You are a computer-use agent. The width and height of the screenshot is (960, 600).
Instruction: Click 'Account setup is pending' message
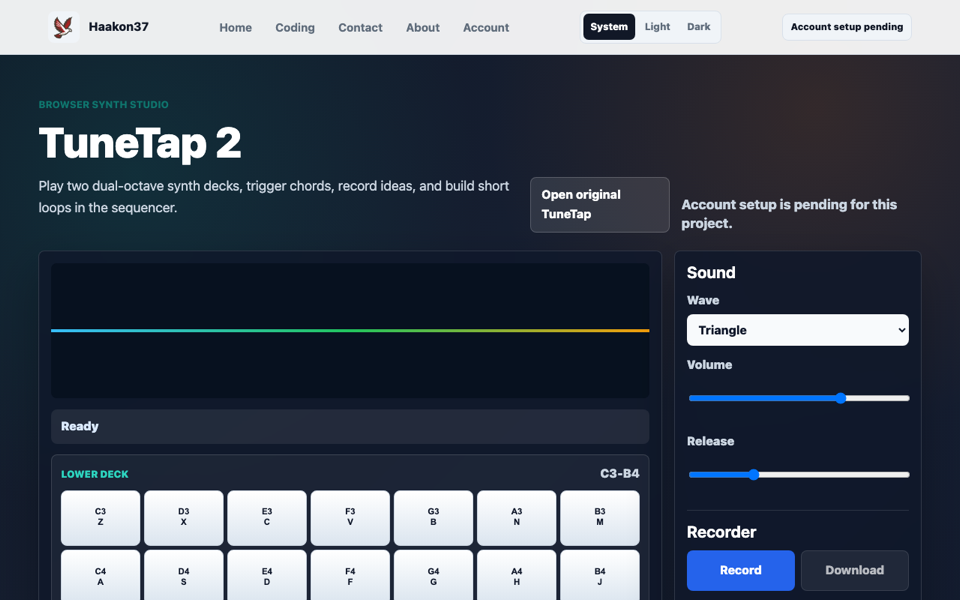tap(789, 214)
